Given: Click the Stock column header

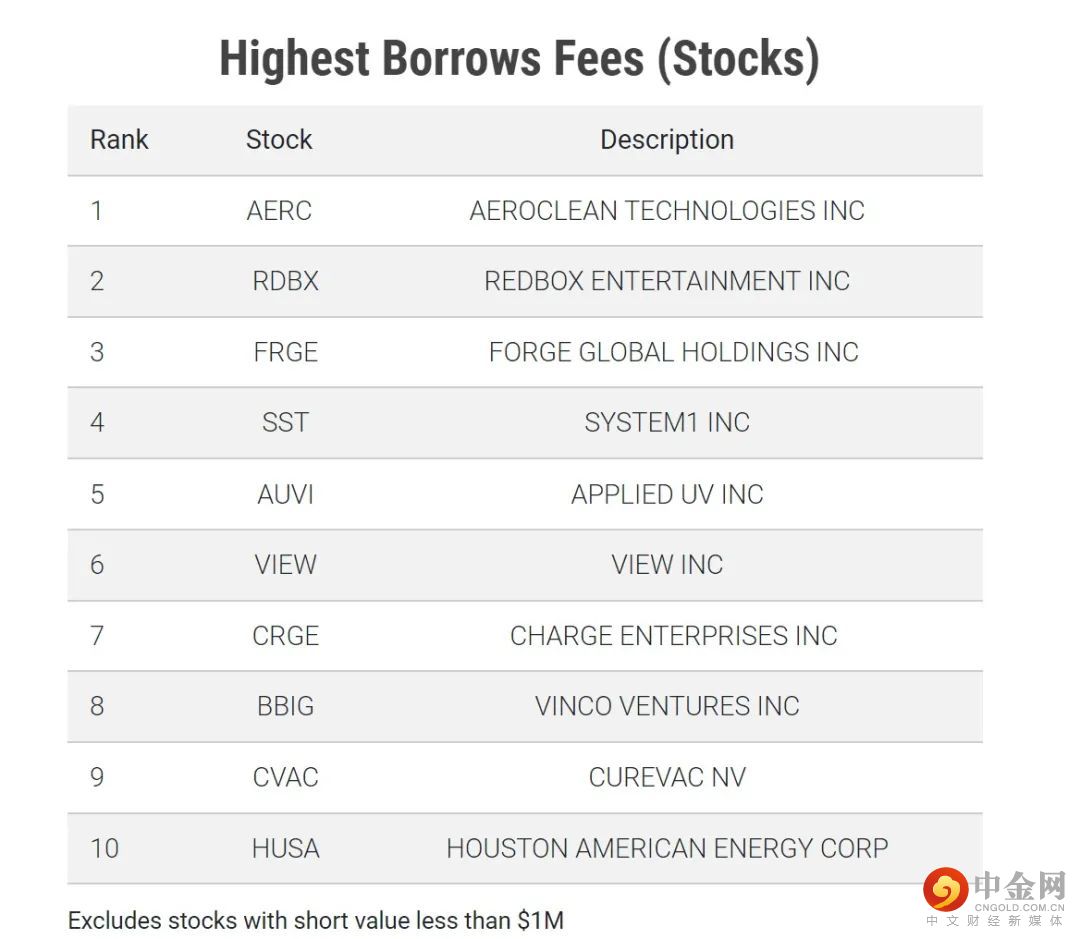Looking at the screenshot, I should (279, 140).
